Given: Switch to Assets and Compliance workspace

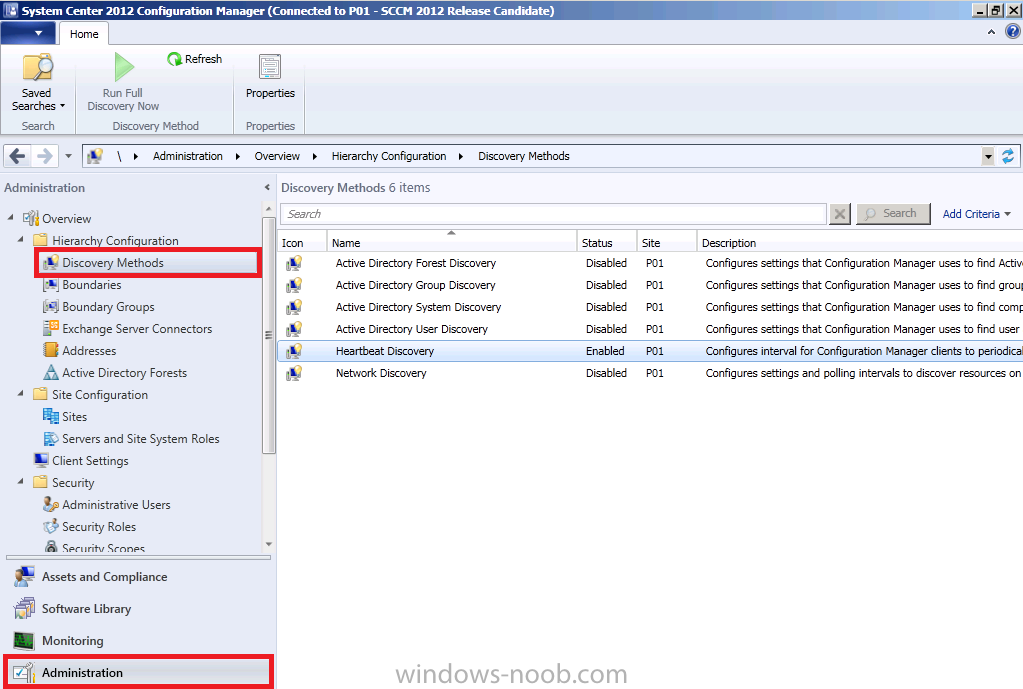Looking at the screenshot, I should (x=138, y=577).
